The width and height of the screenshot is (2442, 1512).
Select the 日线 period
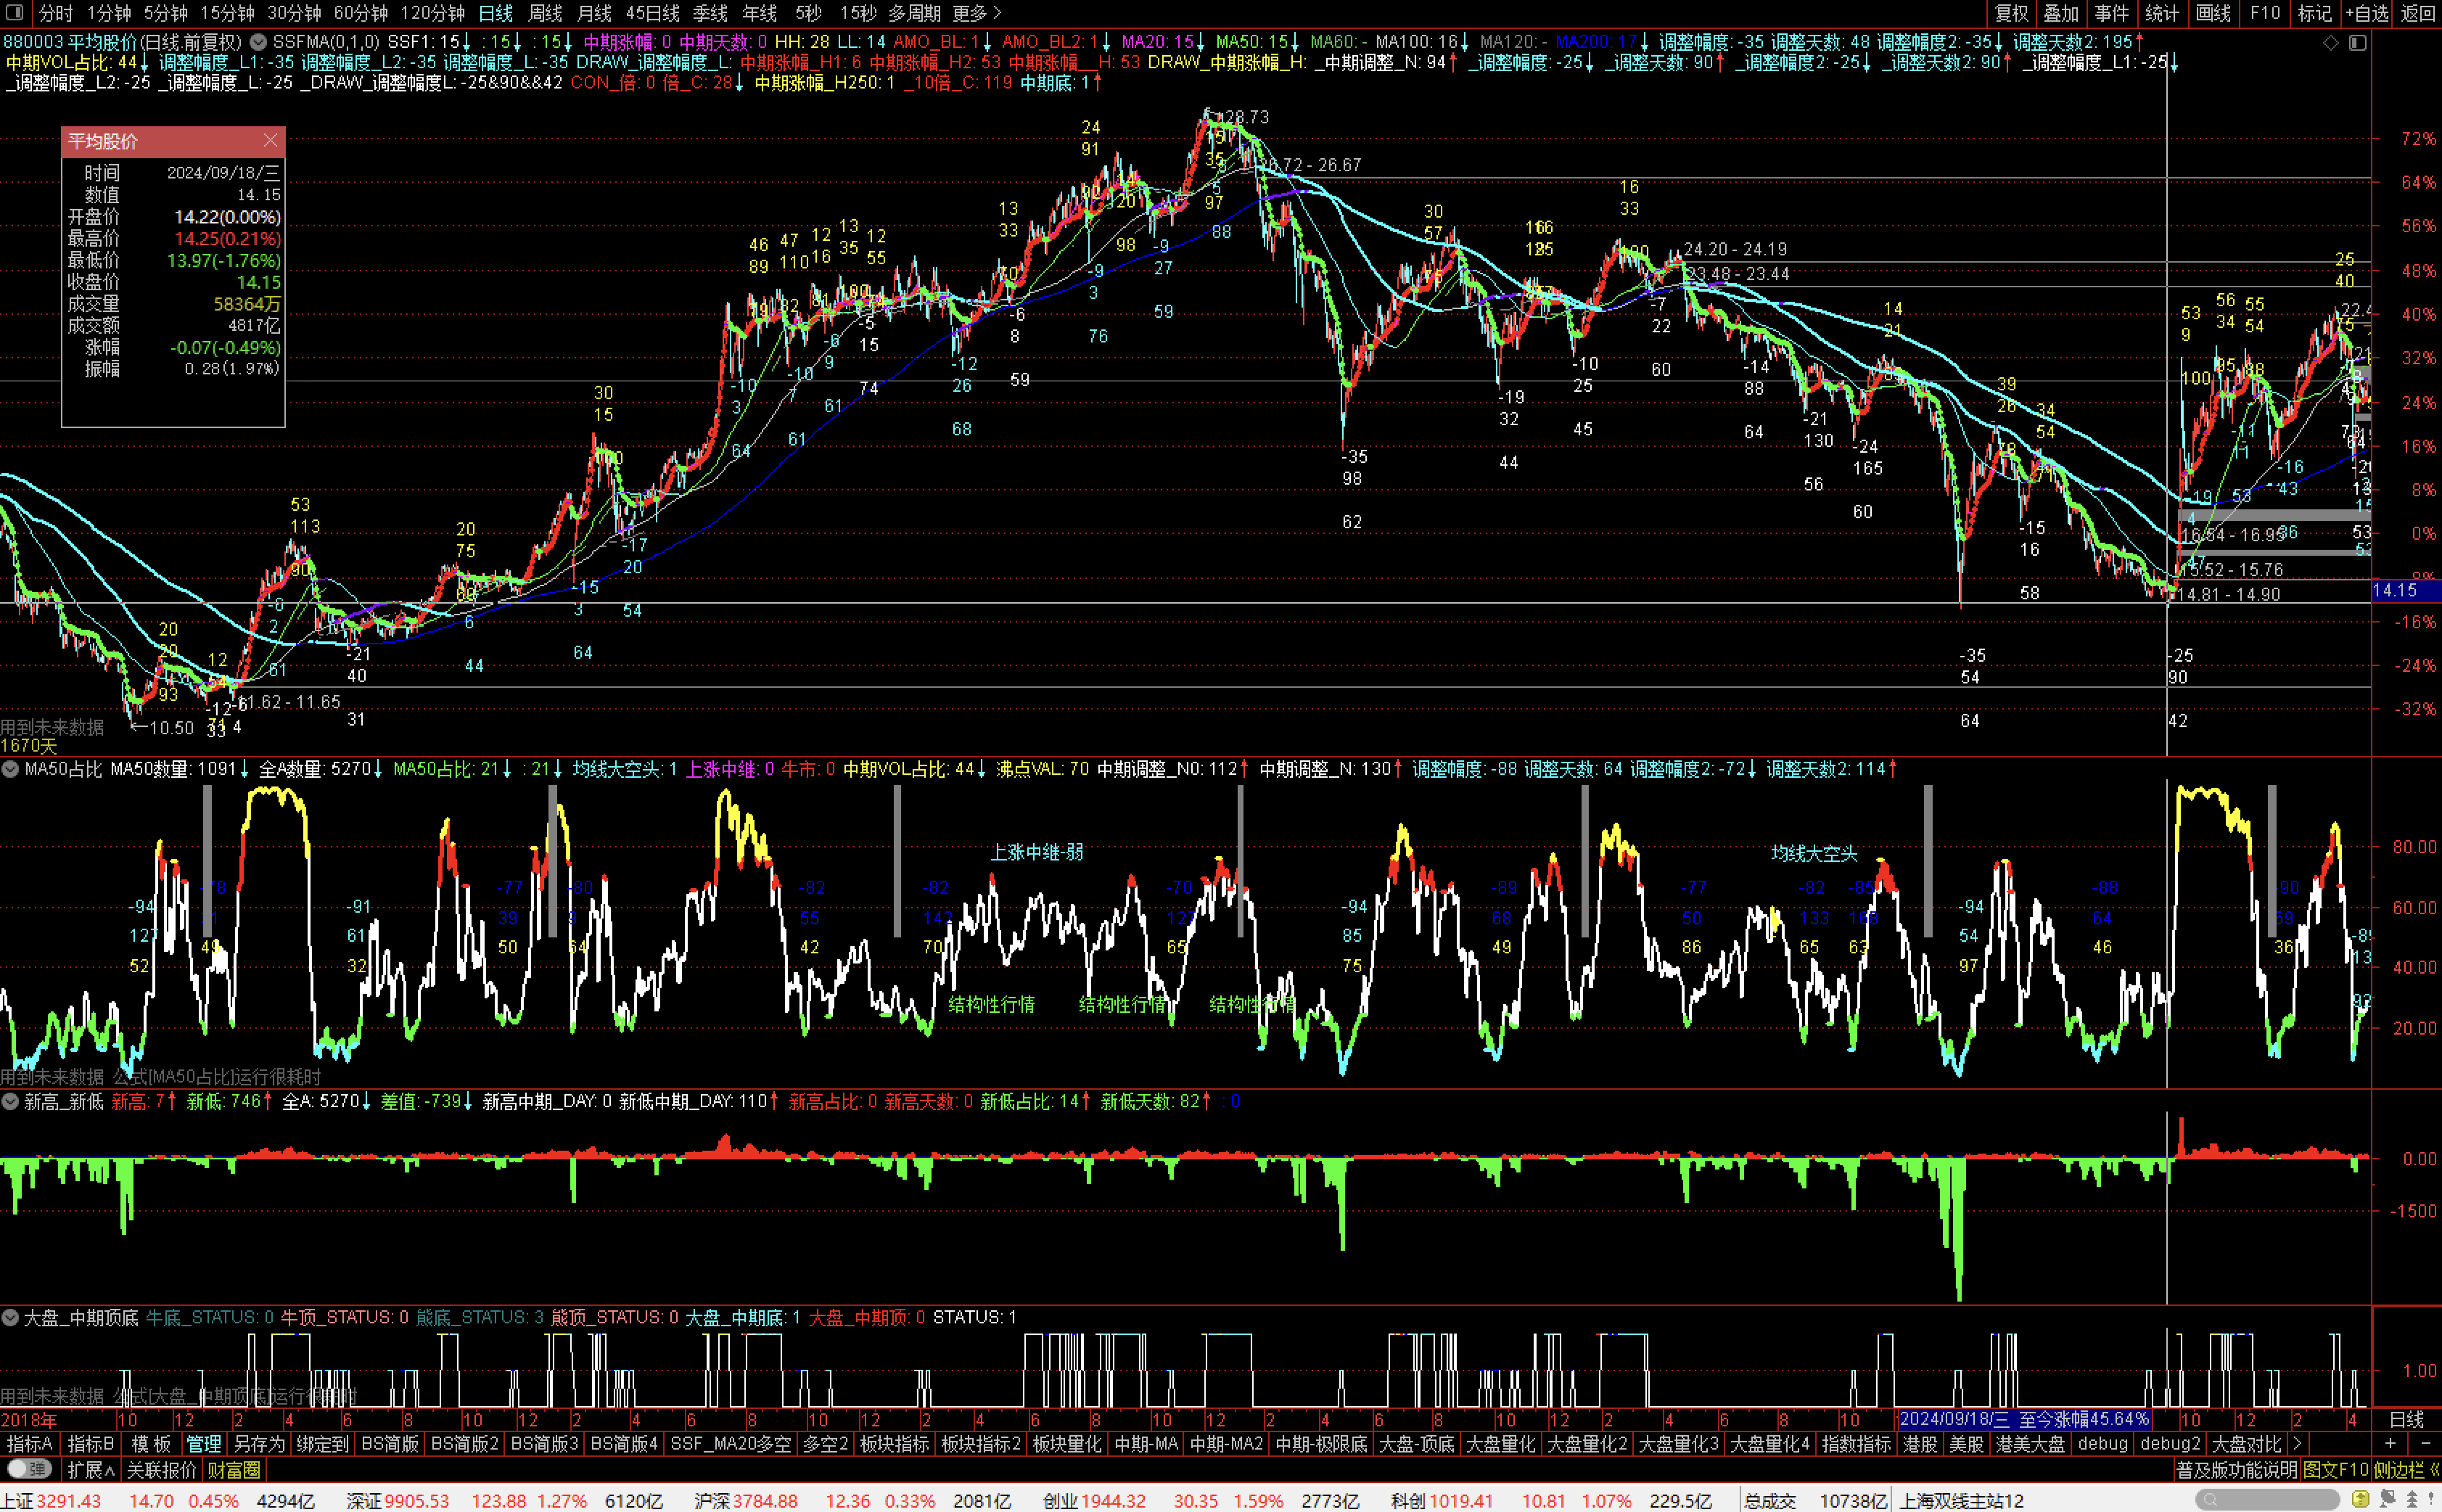click(495, 13)
